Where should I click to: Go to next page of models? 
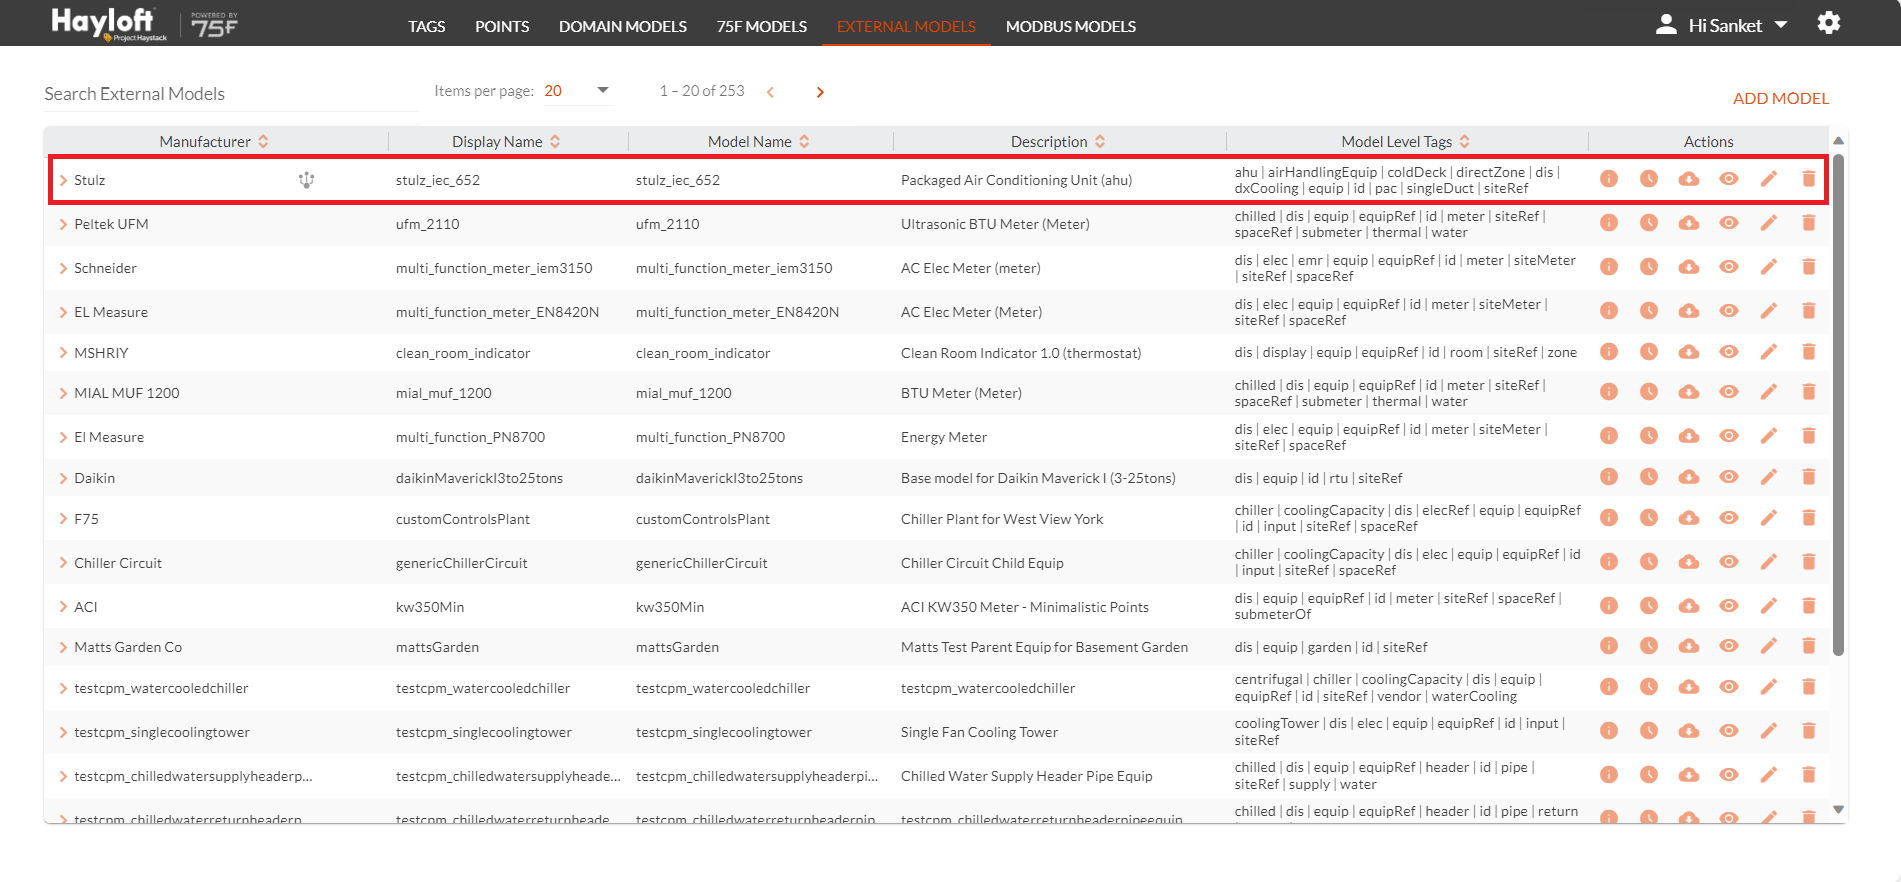tap(820, 92)
